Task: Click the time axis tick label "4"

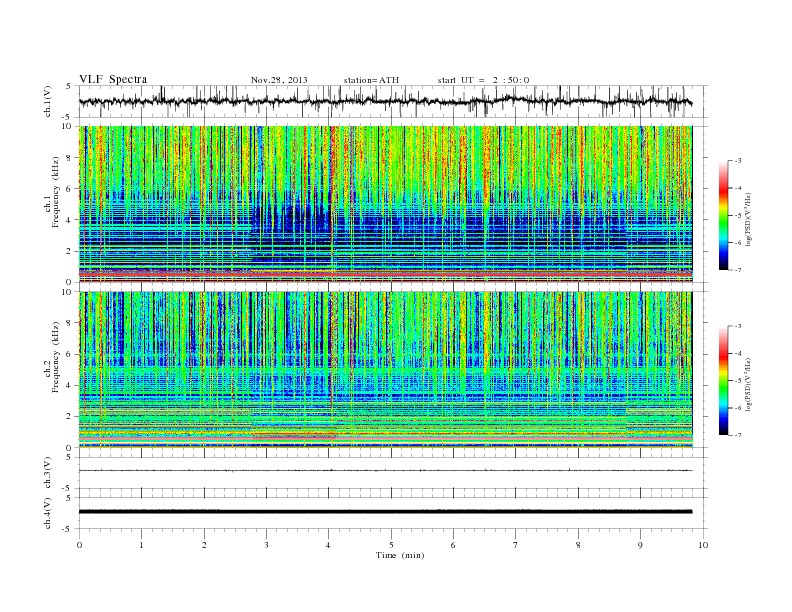Action: click(x=328, y=545)
